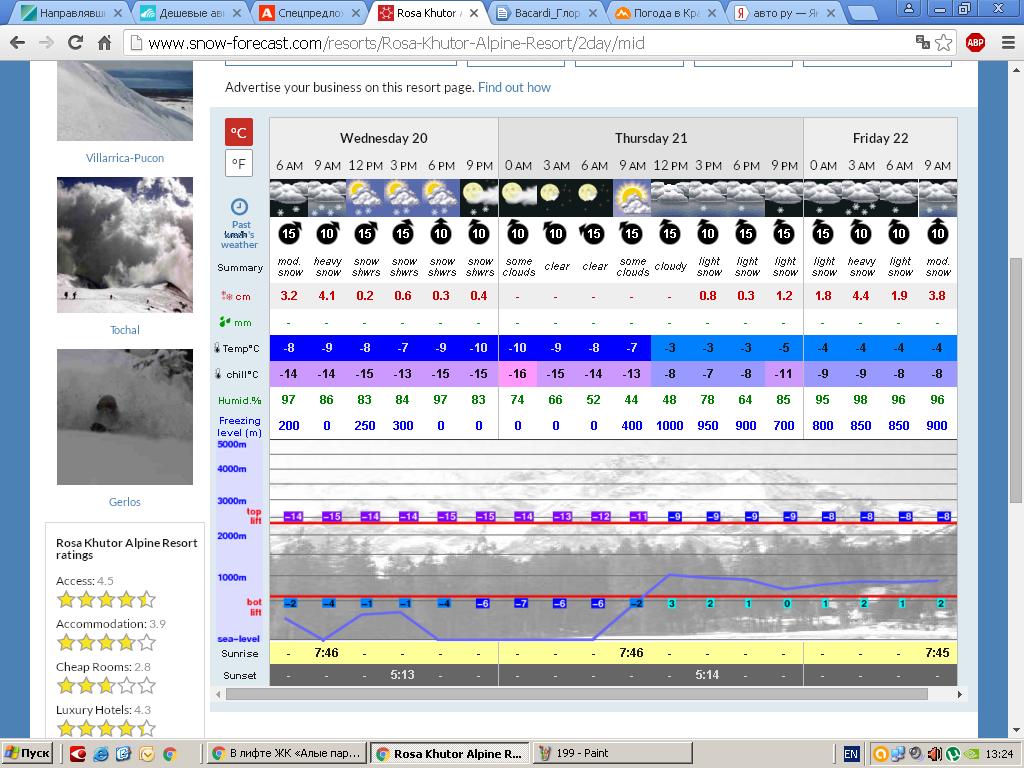Open the browser home page icon
This screenshot has height=768, width=1024.
(x=104, y=43)
